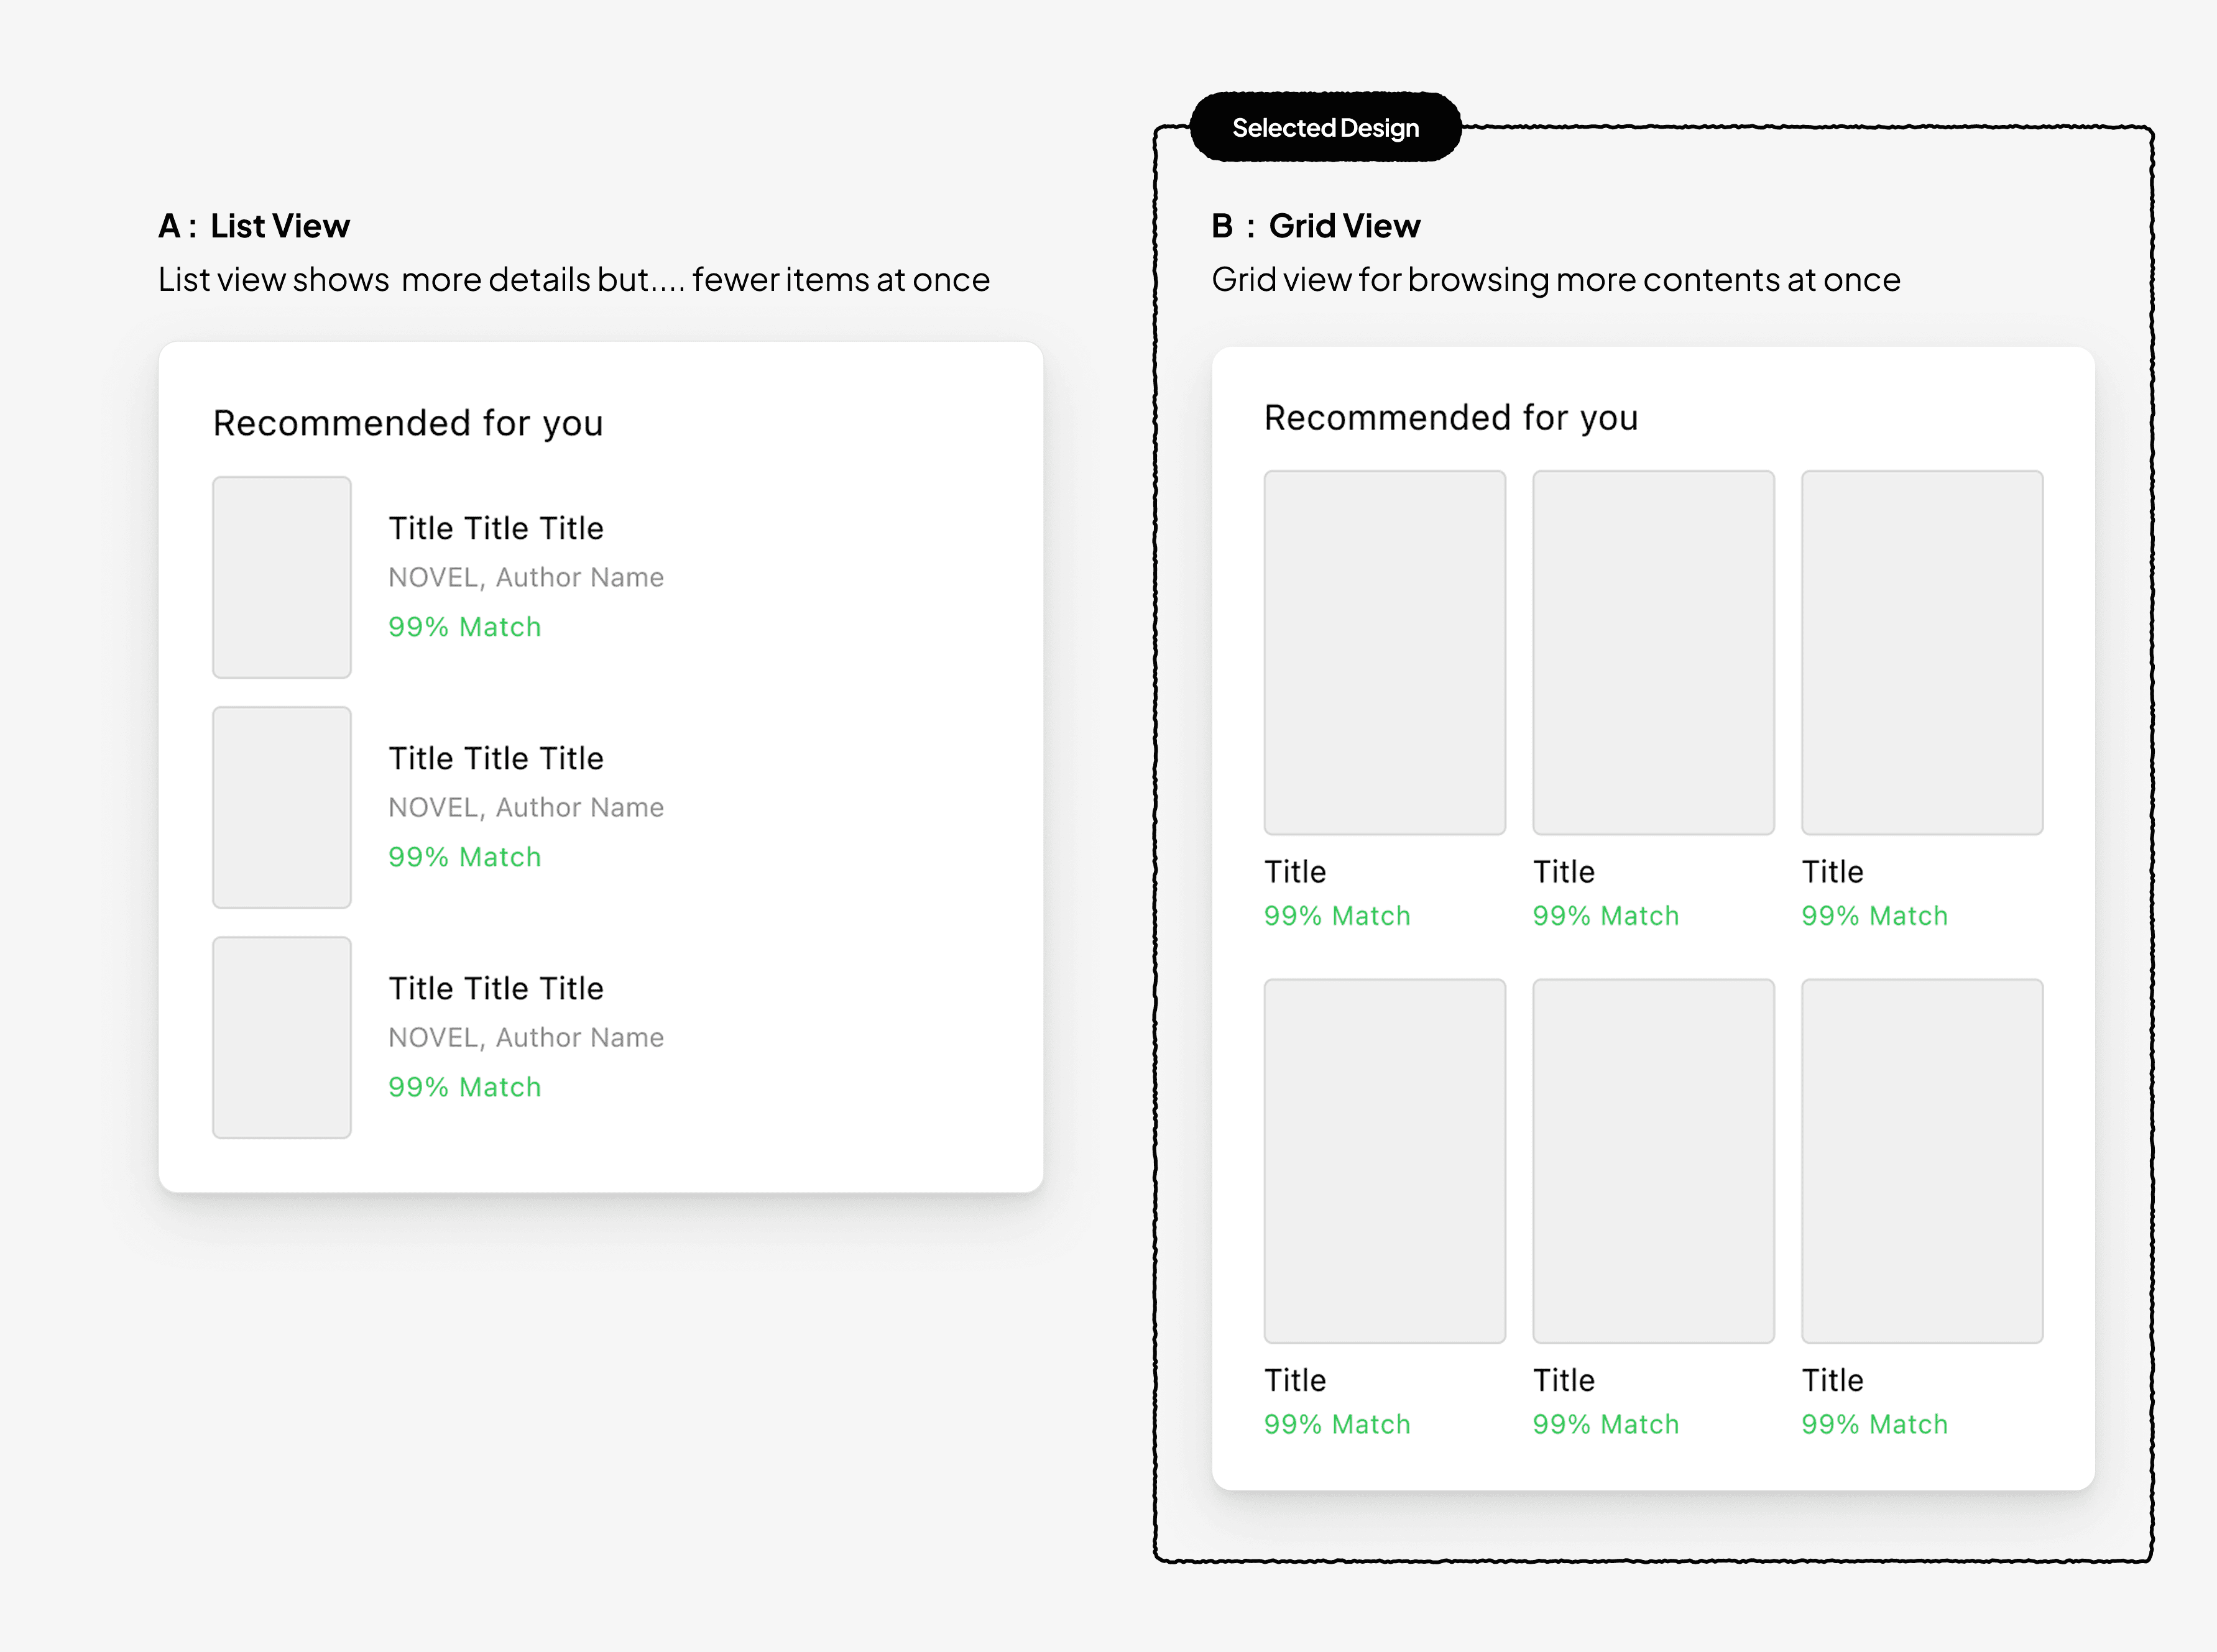Click the A: List View heading
Screen dimensions: 2217x1652
click(254, 226)
